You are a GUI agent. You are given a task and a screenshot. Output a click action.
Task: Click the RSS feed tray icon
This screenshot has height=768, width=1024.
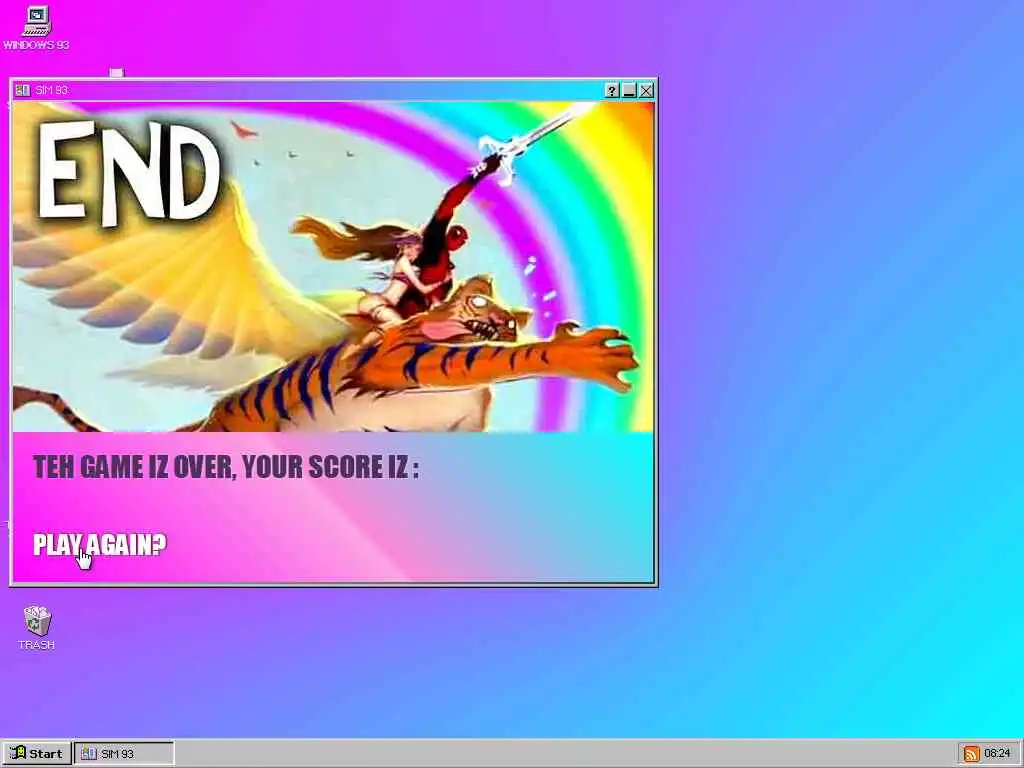[971, 754]
